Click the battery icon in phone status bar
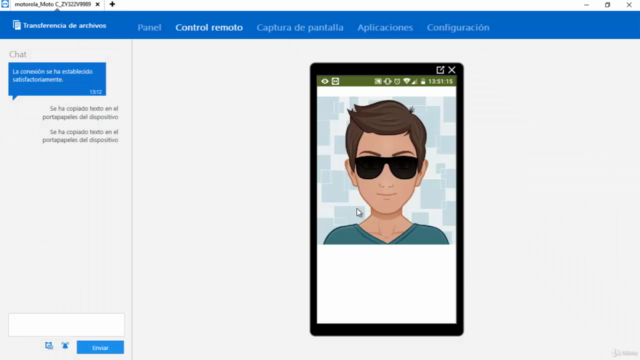The image size is (640, 360). [423, 81]
